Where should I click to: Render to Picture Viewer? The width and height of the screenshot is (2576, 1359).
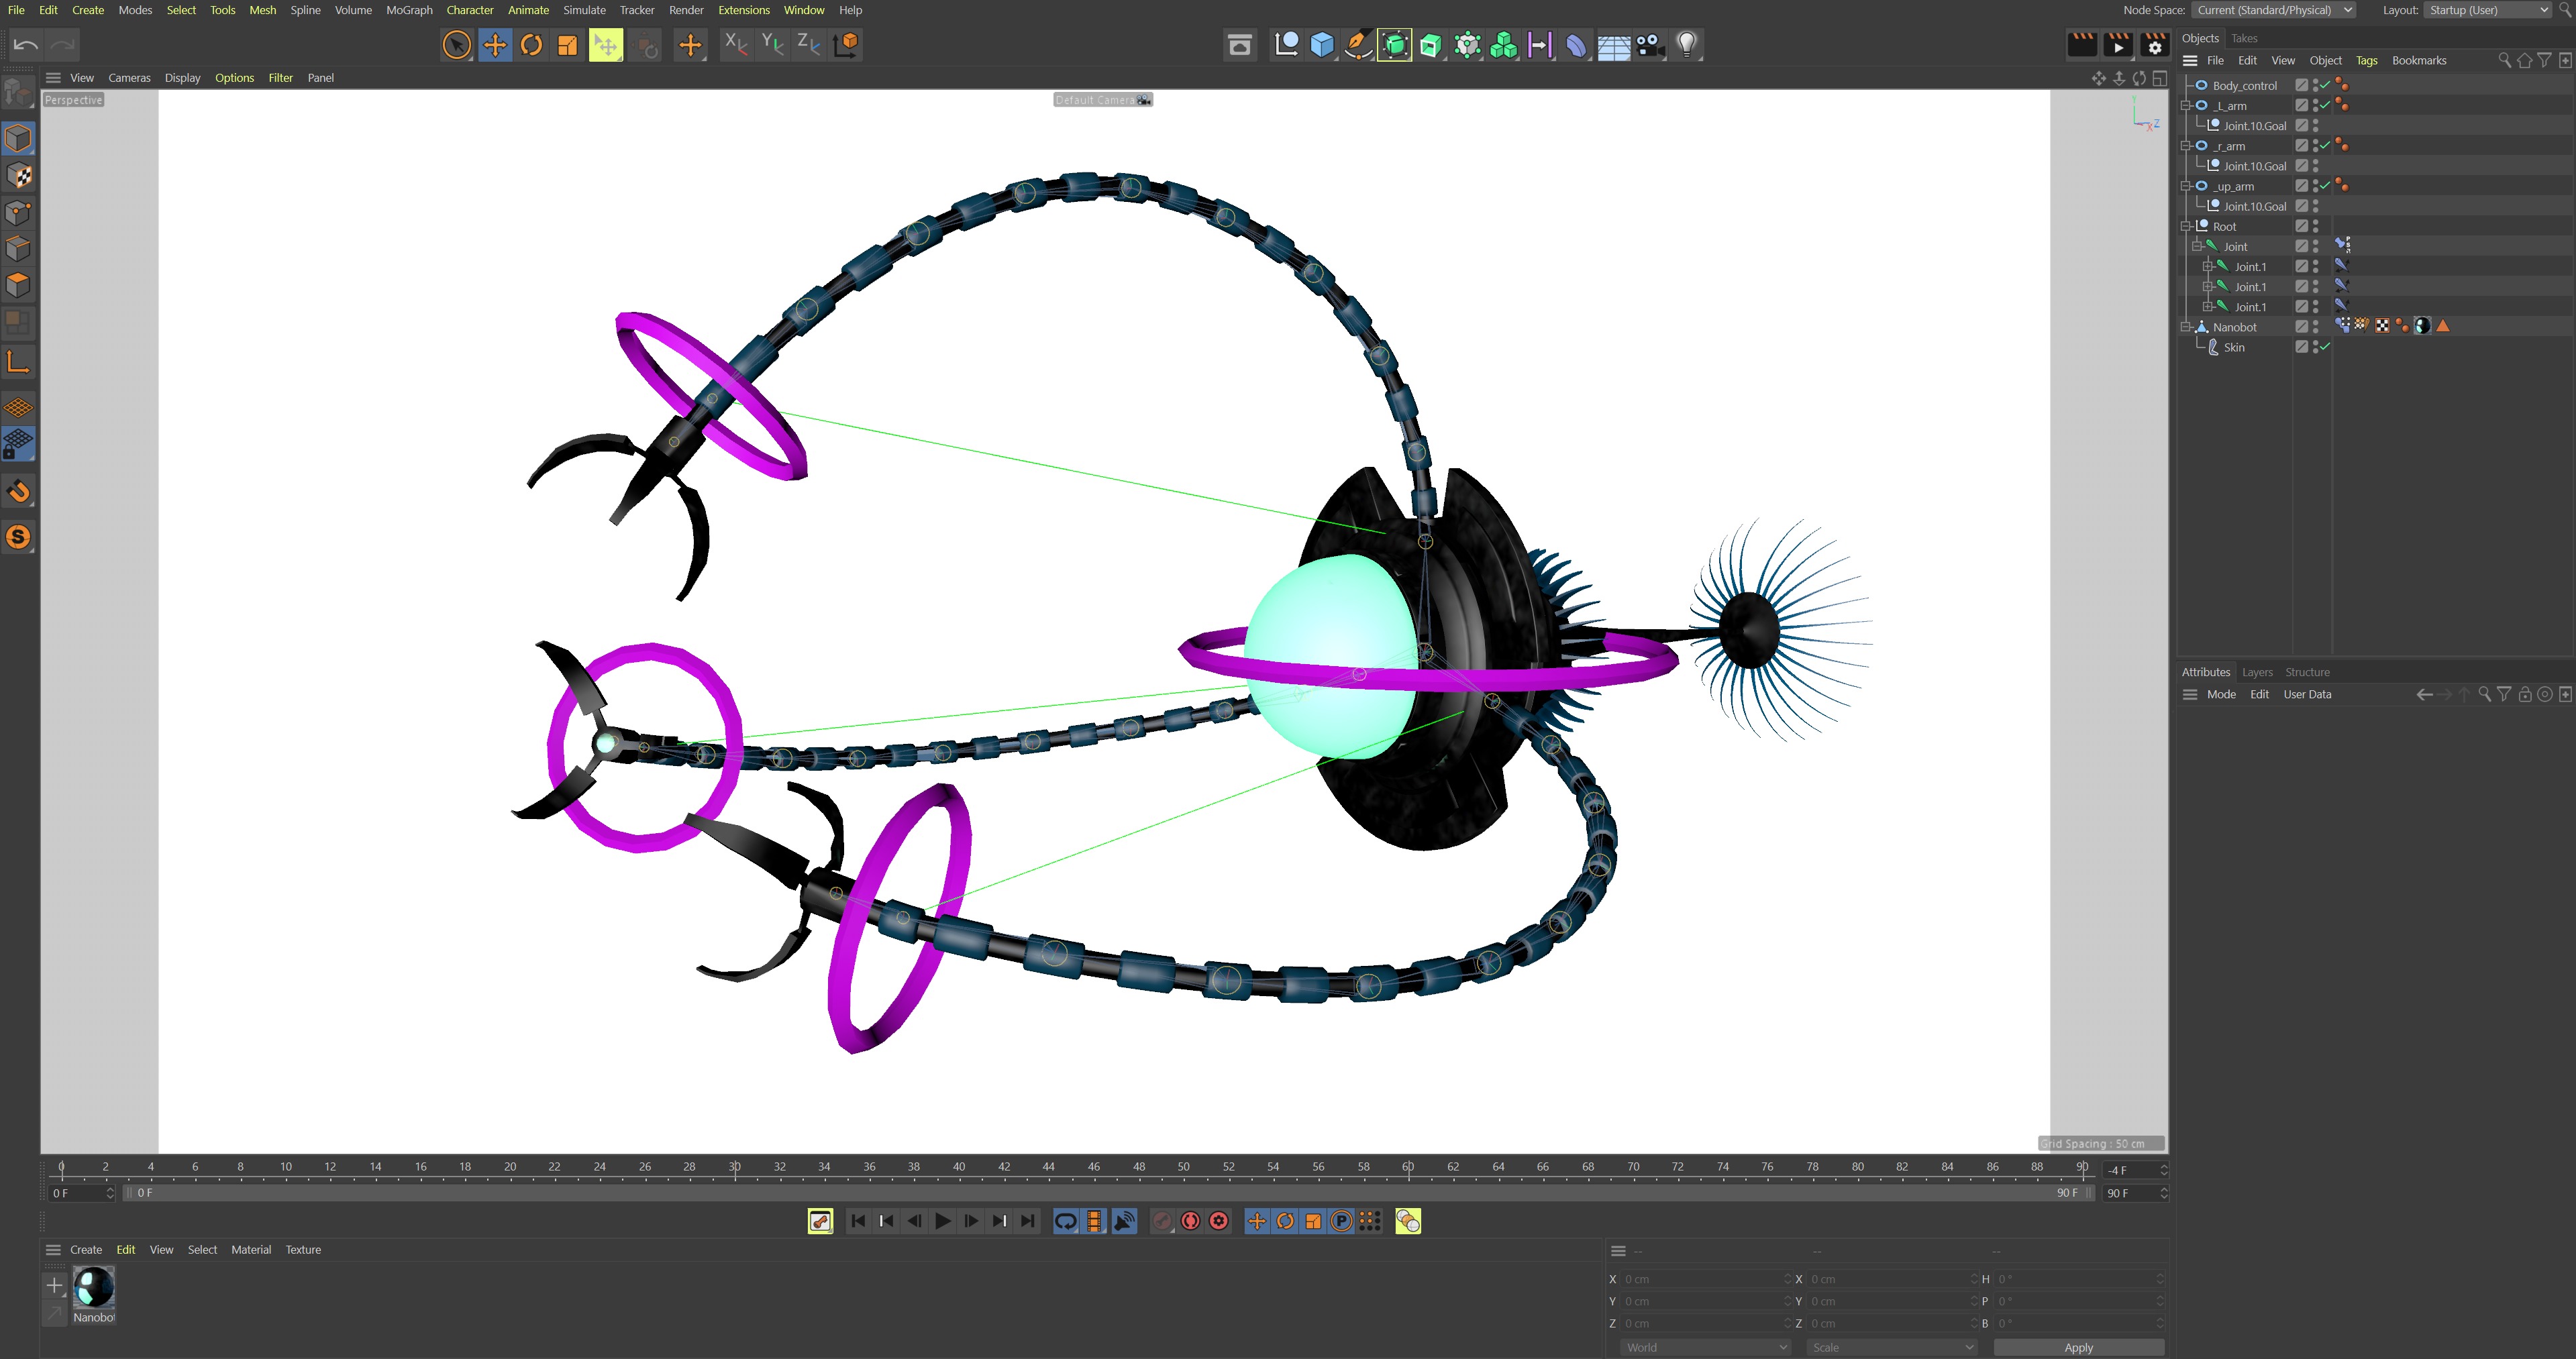(x=2118, y=45)
